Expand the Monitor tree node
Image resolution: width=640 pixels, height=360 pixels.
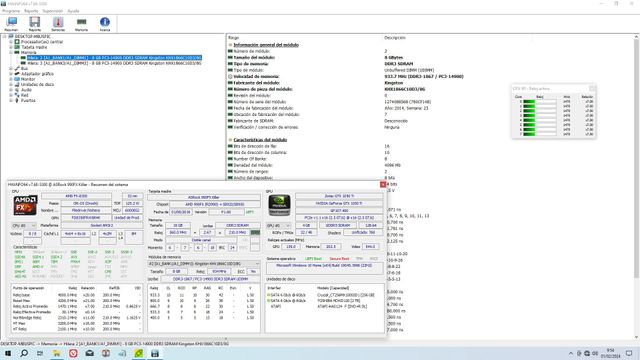click(x=11, y=79)
